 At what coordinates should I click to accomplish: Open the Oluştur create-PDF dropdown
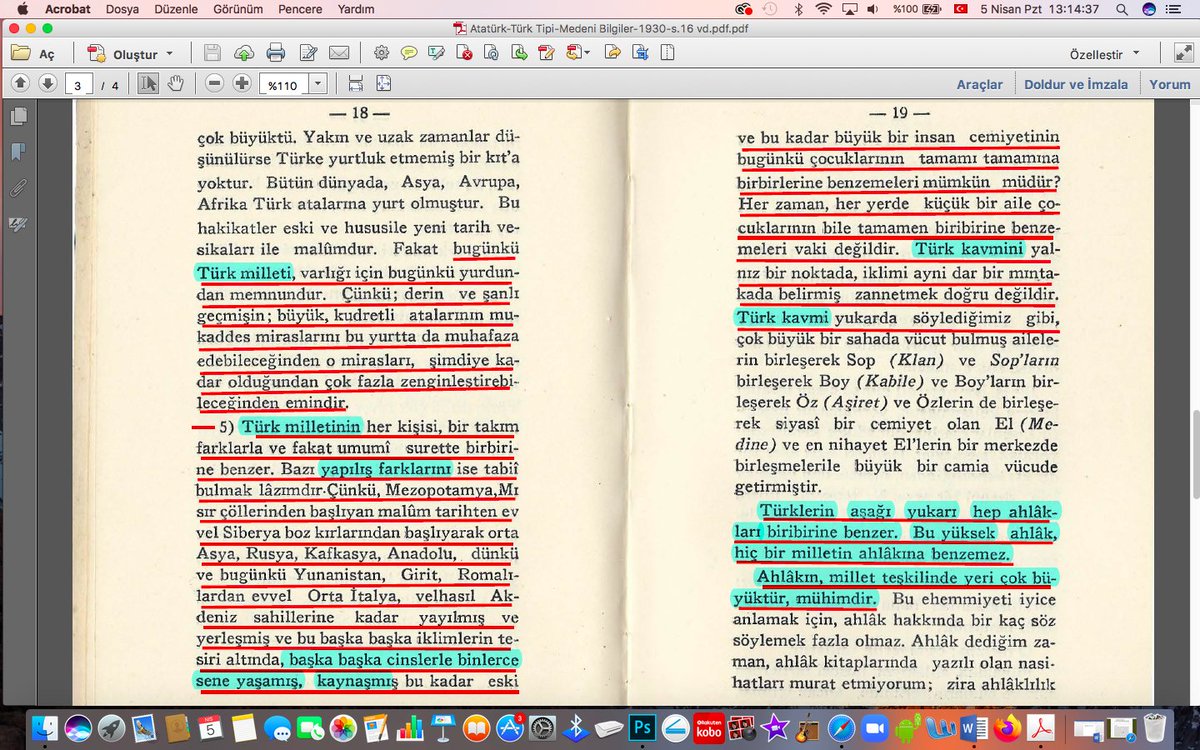point(130,53)
